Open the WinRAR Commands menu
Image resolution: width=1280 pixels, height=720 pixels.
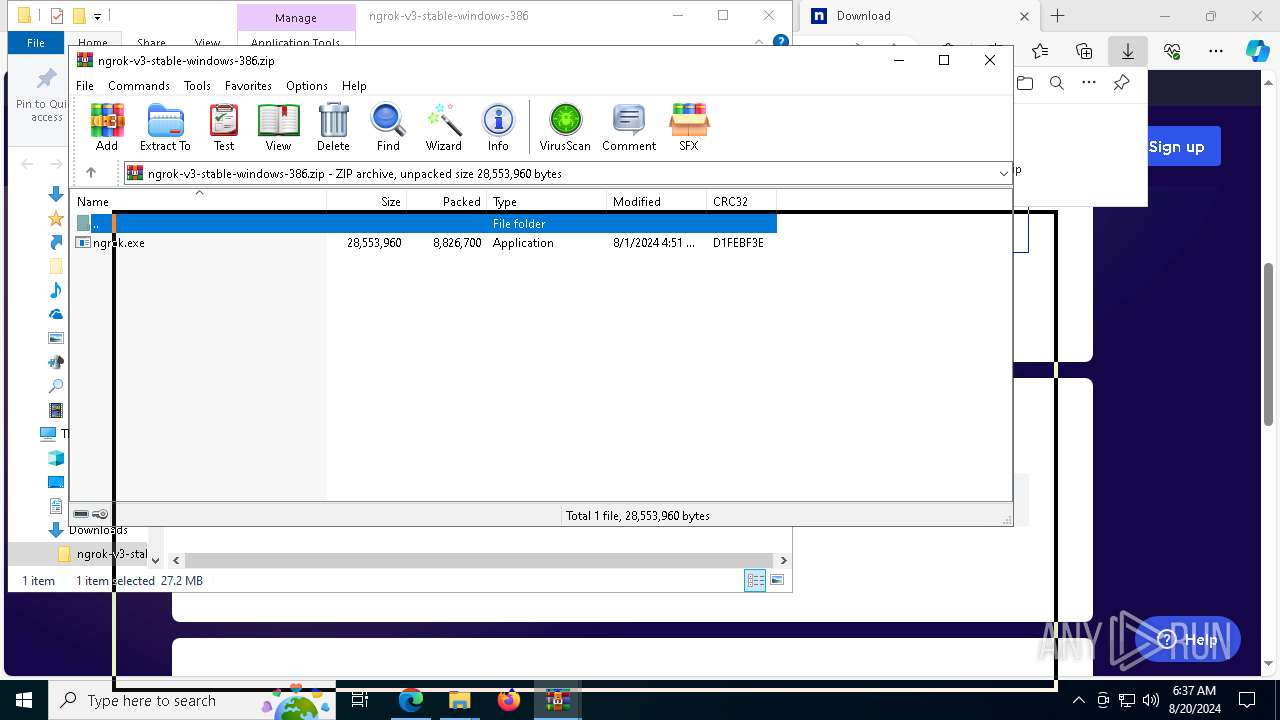(x=139, y=86)
